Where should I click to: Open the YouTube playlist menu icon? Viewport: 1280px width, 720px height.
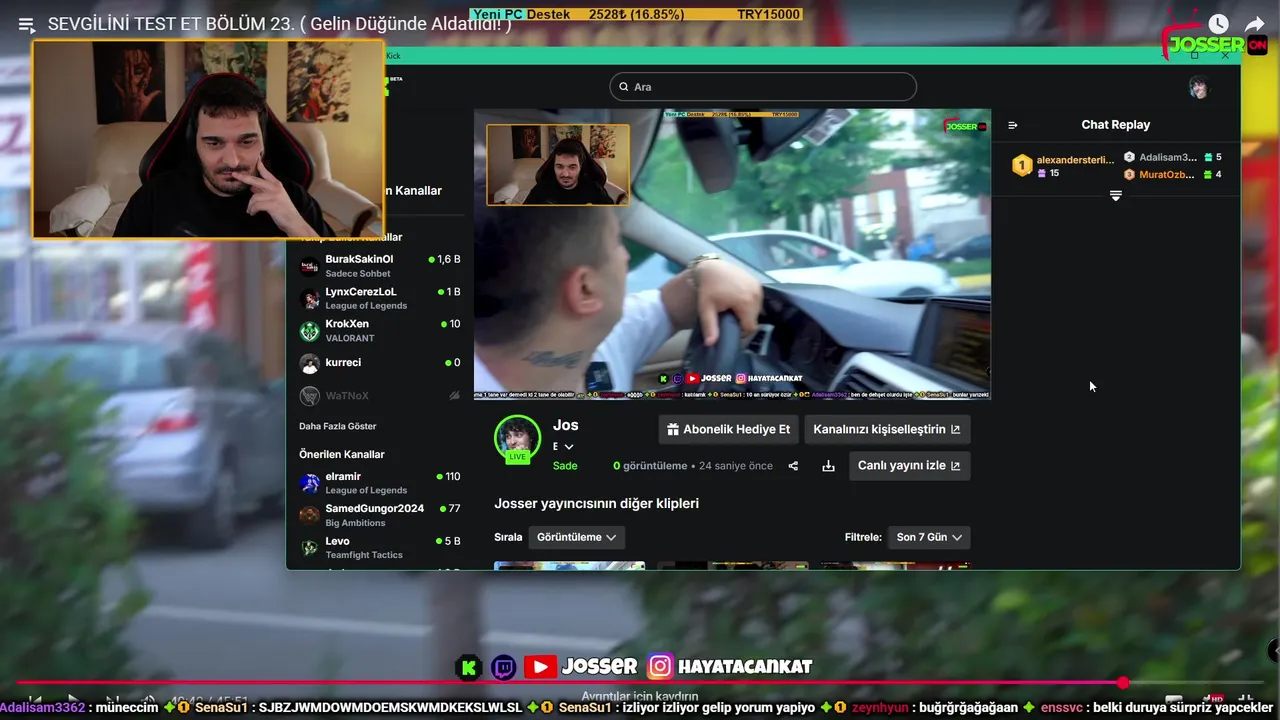pyautogui.click(x=27, y=25)
